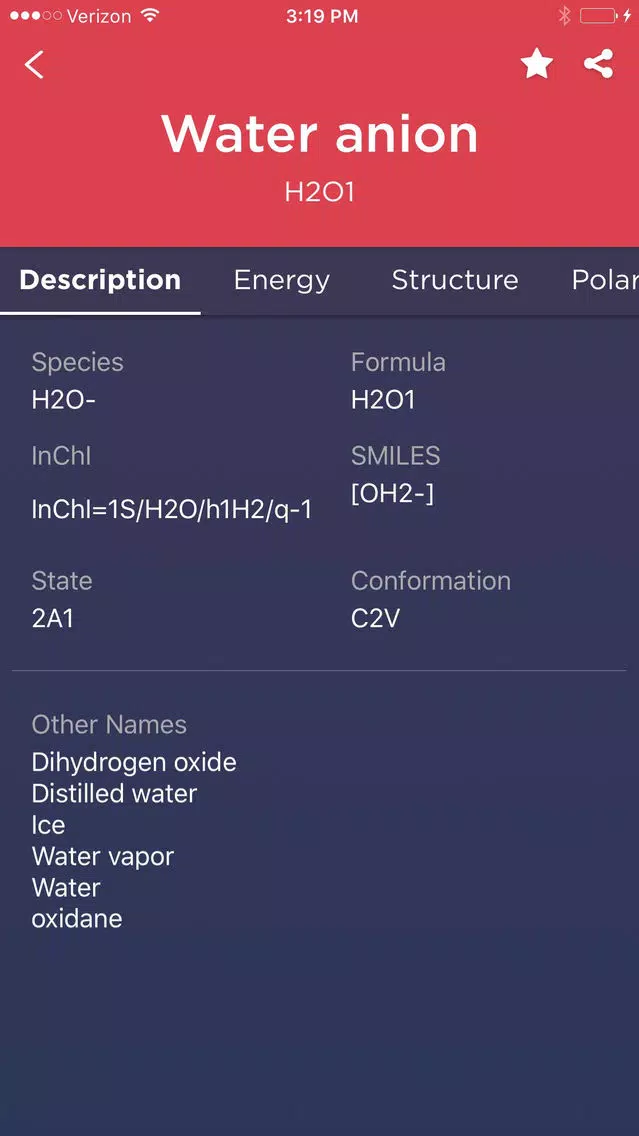Select the Description tab
Image resolution: width=639 pixels, height=1136 pixels.
[x=100, y=280]
